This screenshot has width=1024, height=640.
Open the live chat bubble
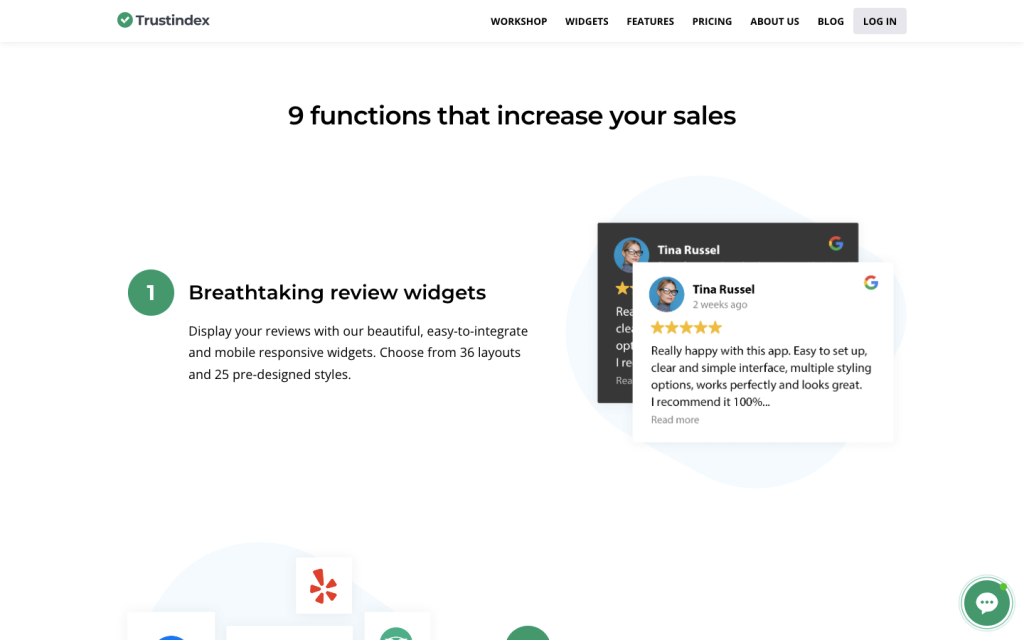986,603
